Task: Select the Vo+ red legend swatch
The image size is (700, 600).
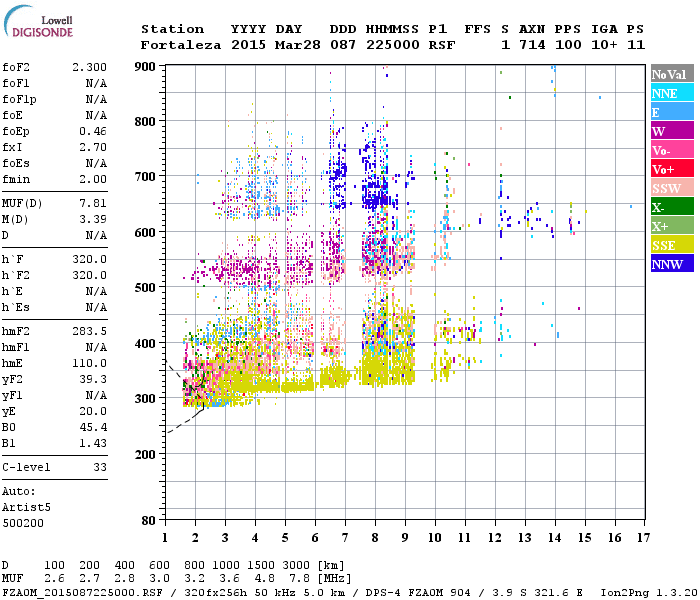Action: click(x=672, y=169)
